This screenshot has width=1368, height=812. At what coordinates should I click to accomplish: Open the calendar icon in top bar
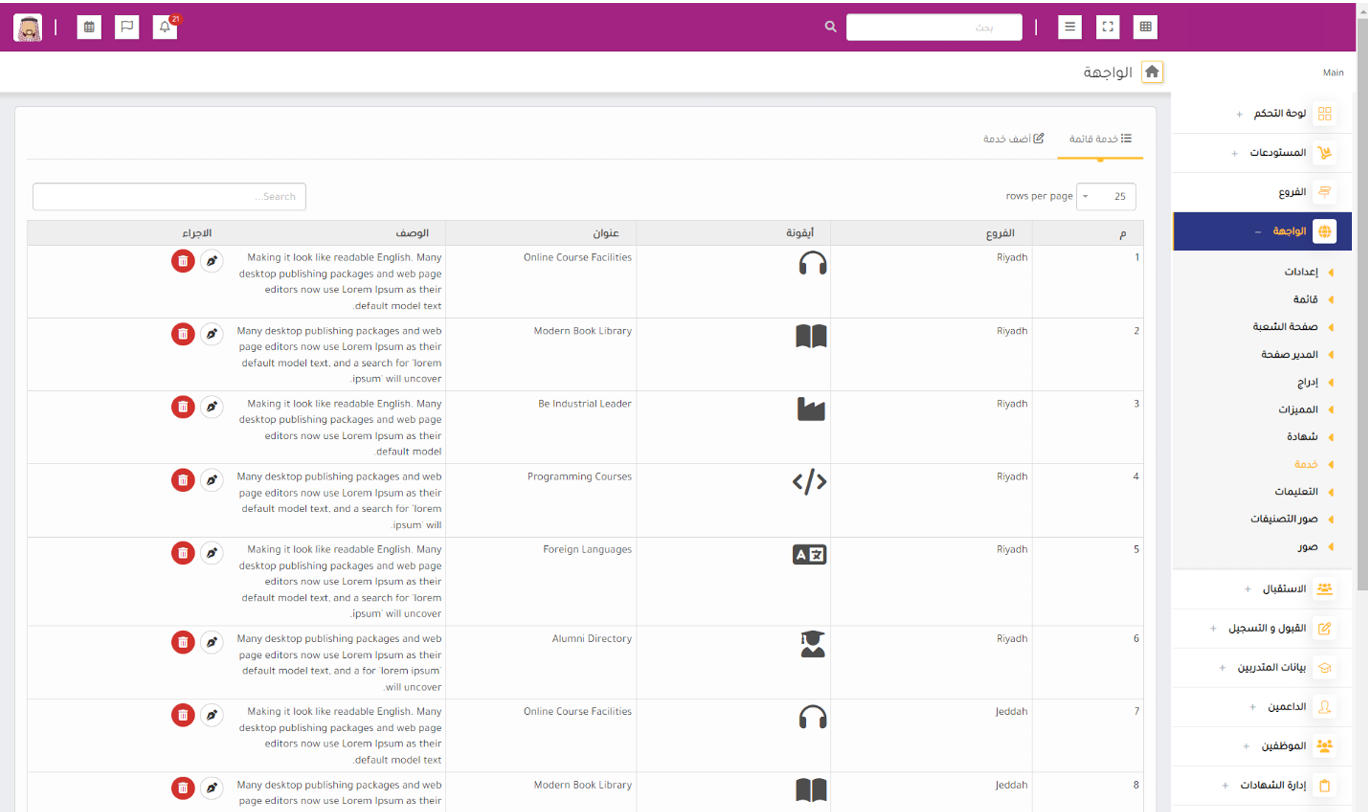pyautogui.click(x=89, y=27)
